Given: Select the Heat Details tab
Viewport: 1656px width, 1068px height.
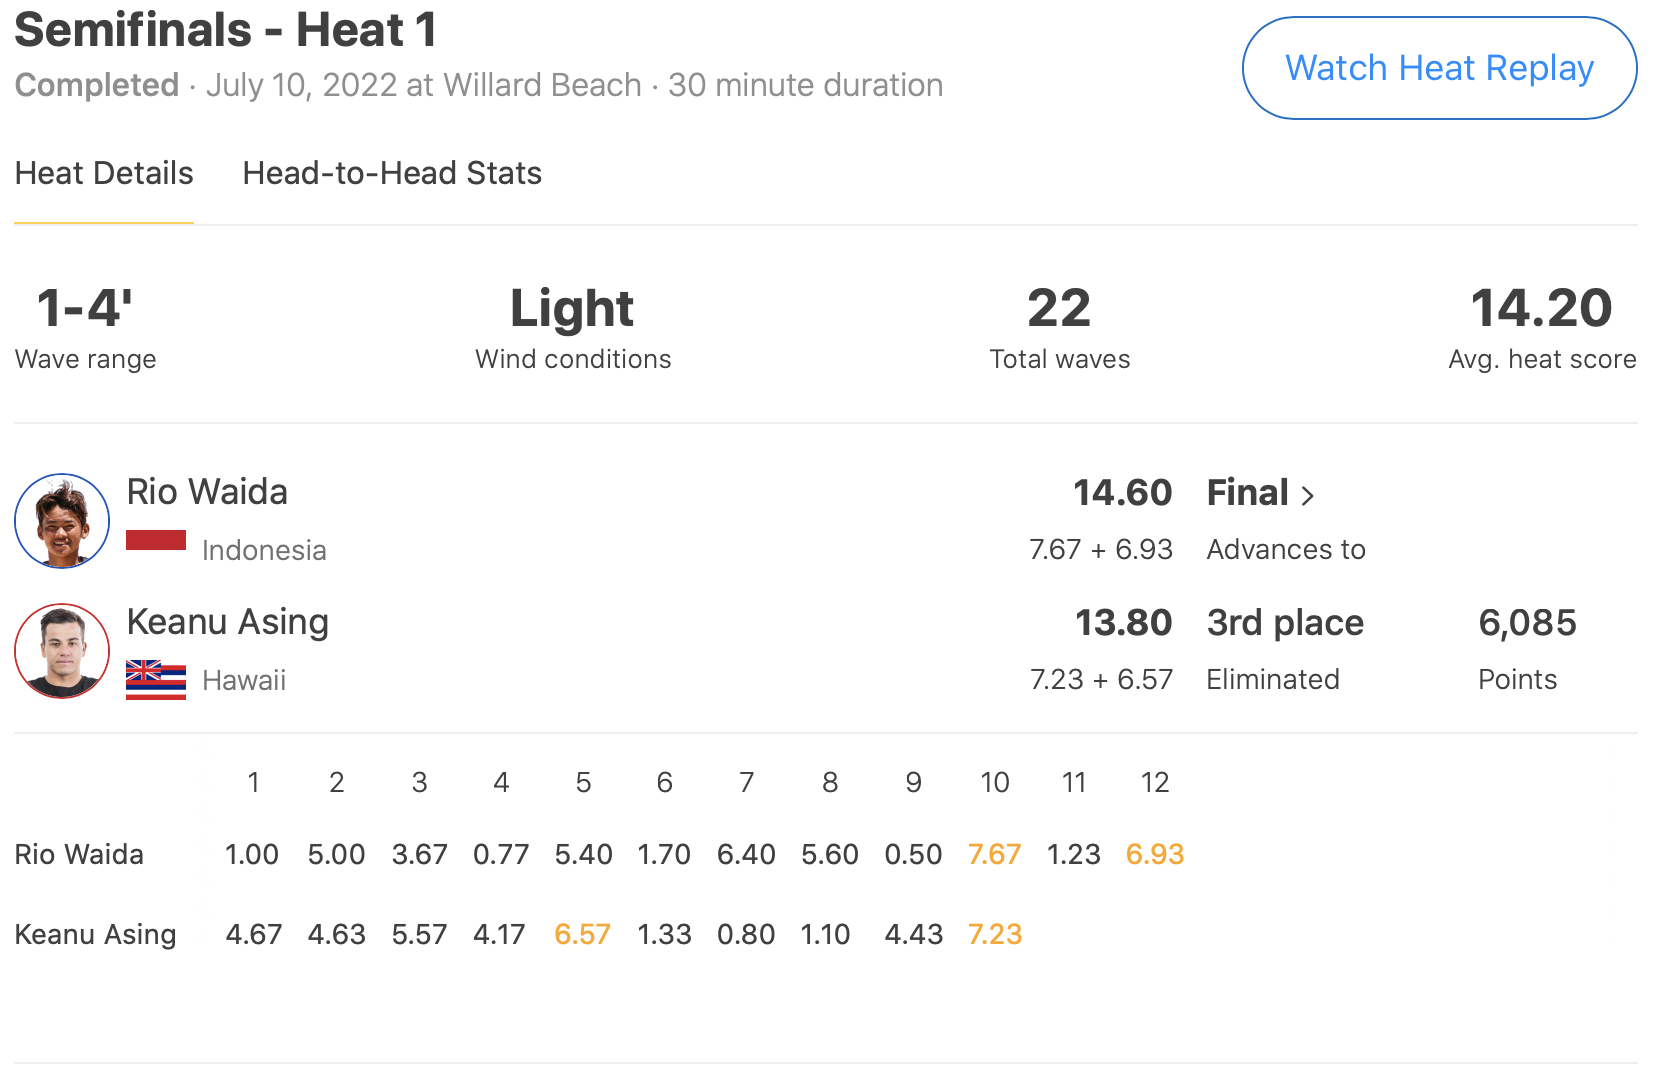Looking at the screenshot, I should pos(104,174).
